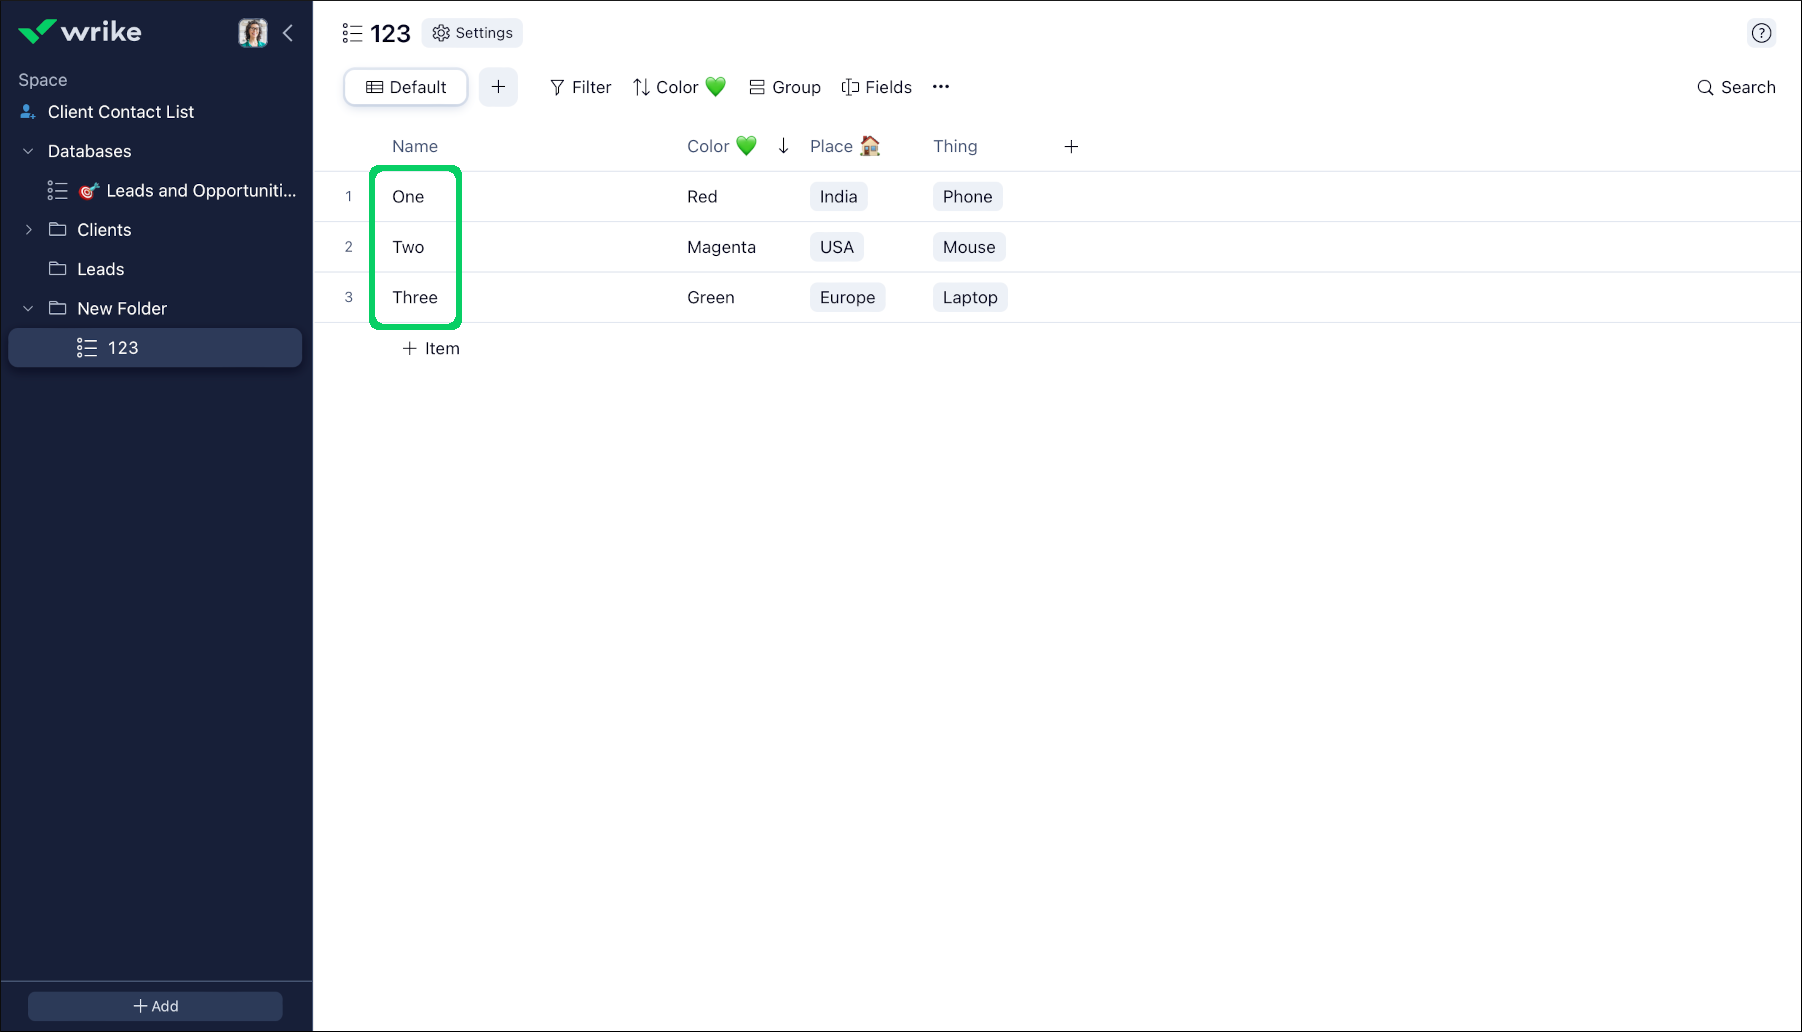Click the Magenta color cell
The height and width of the screenshot is (1032, 1802).
coord(721,247)
